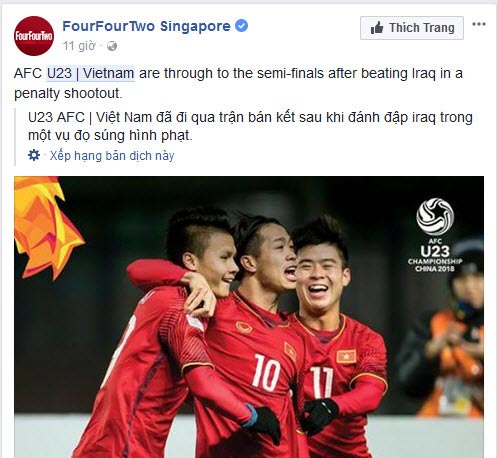Screen dimensions: 497x458
Task: Click the CHINA 2018 text under U23 logo
Action: pos(435,268)
